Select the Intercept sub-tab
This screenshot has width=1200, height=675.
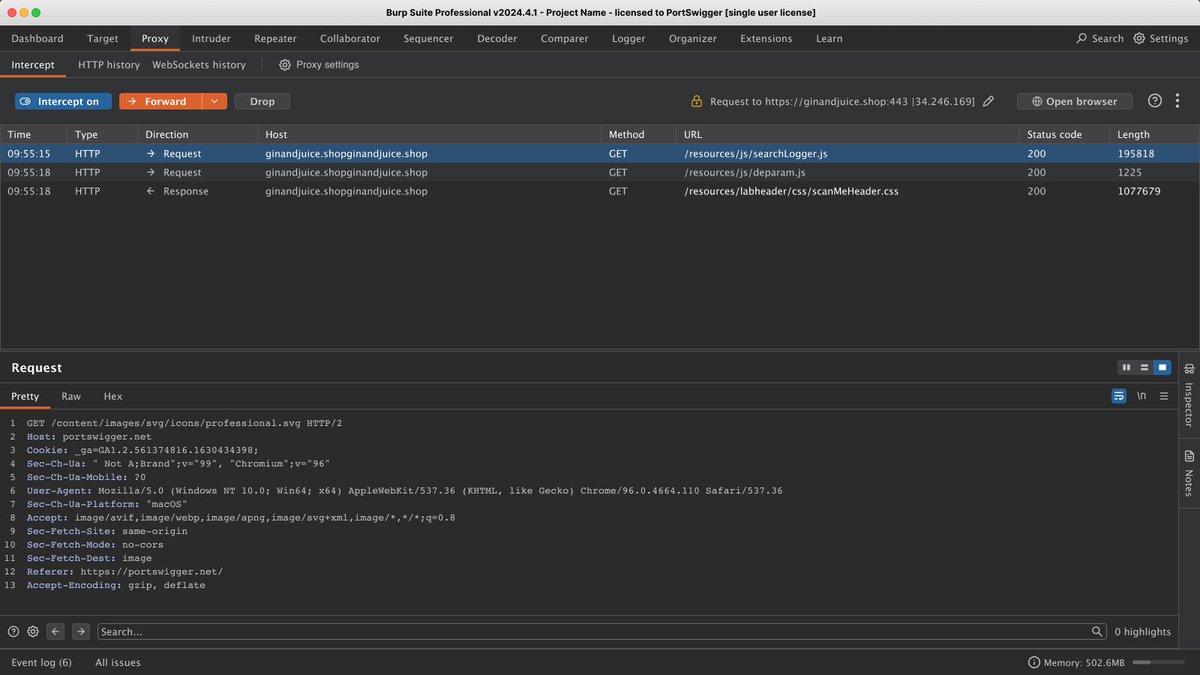click(x=33, y=65)
